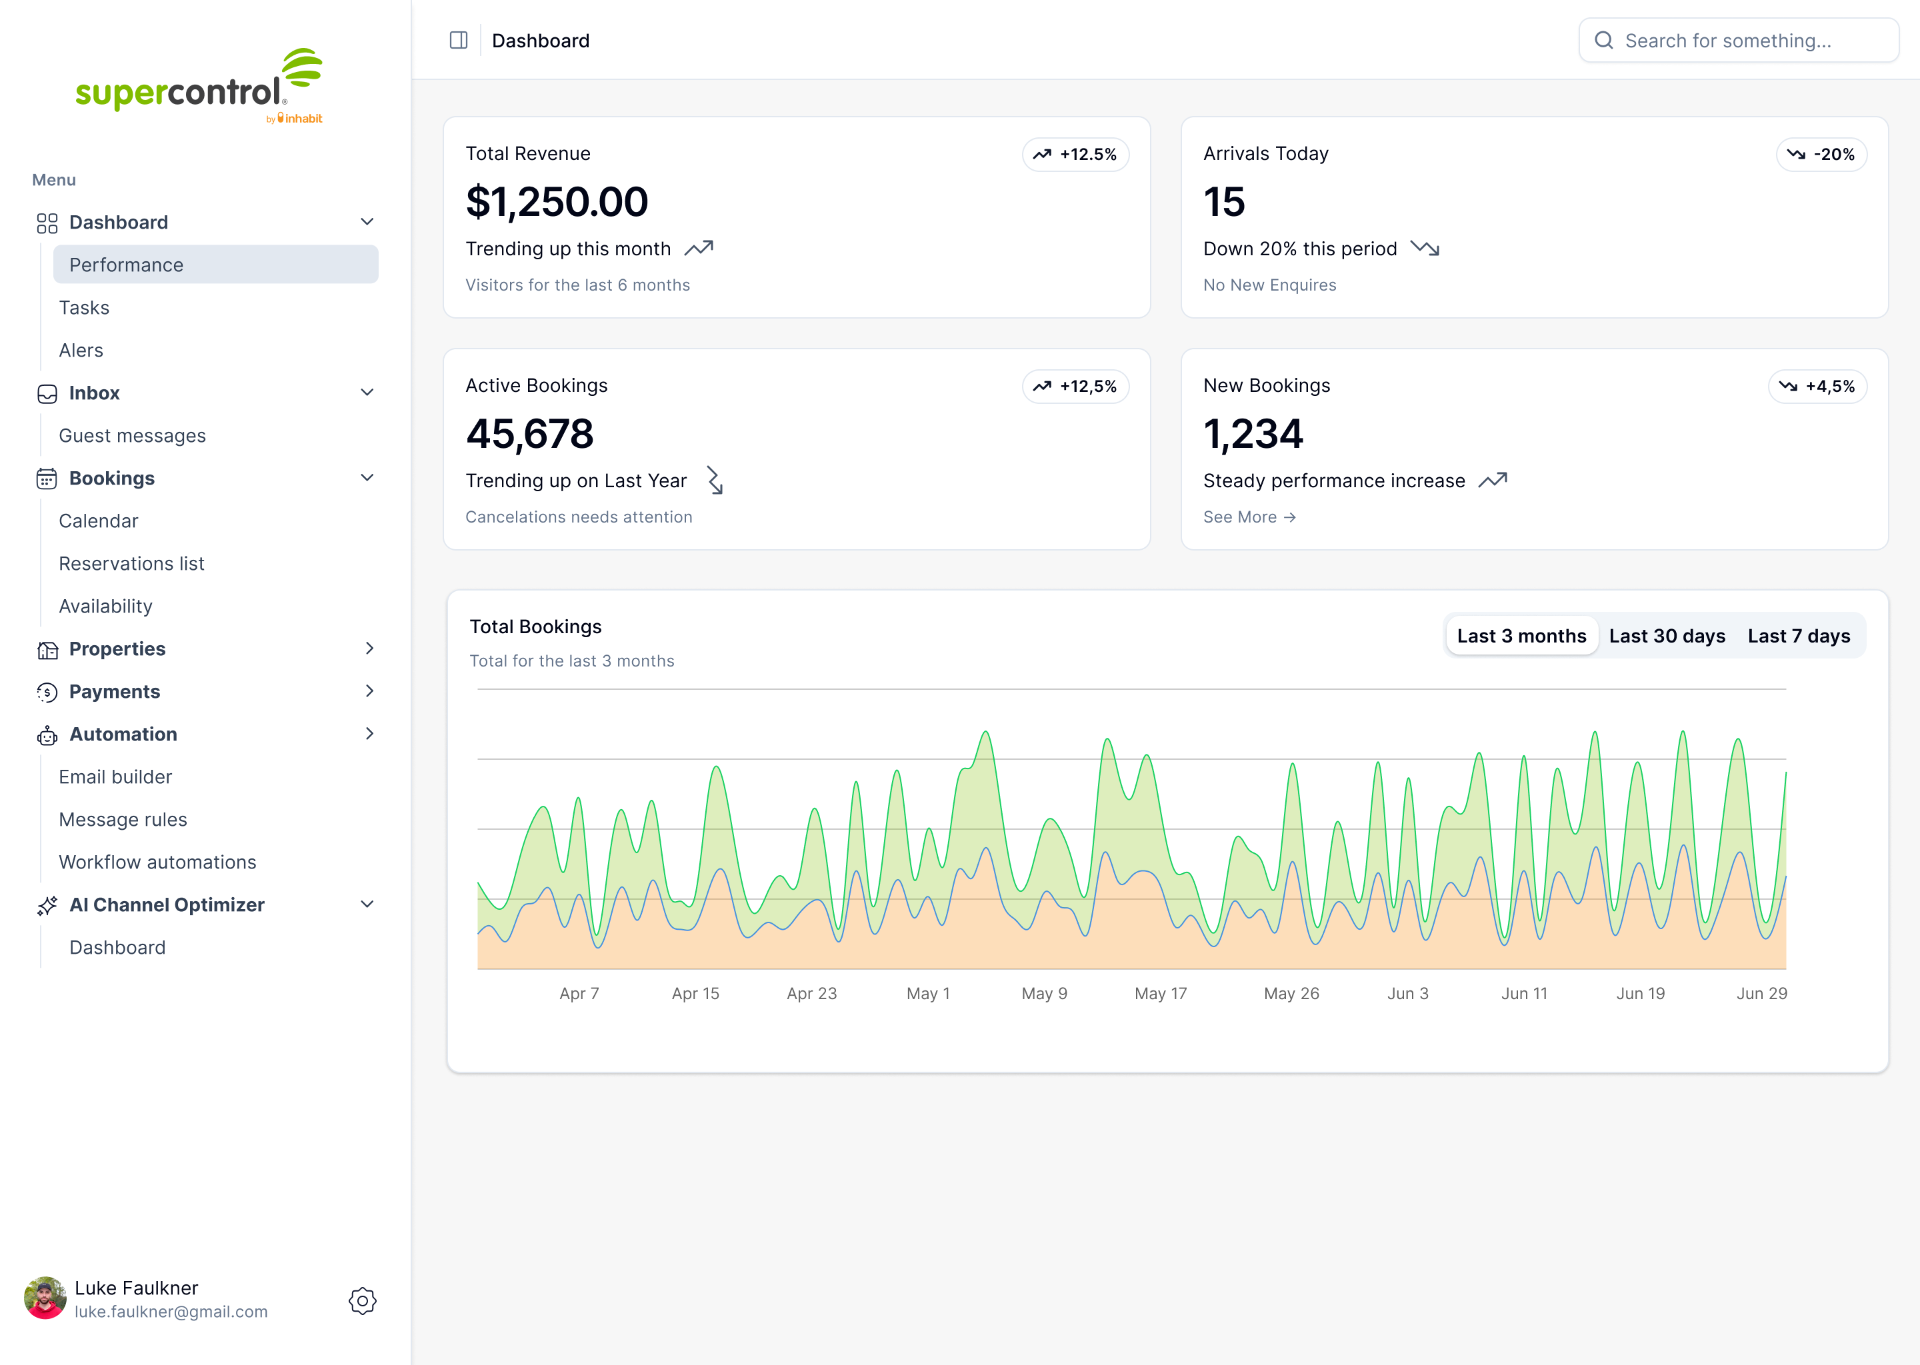Open the Performance menu item
Image resolution: width=1920 pixels, height=1365 pixels.
tap(216, 265)
